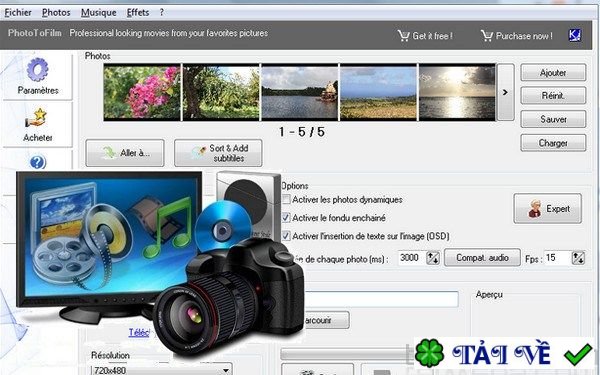The image size is (600, 375).
Task: Toggle Activer l'insertion de texte (OSD) checkbox
Action: pyautogui.click(x=286, y=236)
